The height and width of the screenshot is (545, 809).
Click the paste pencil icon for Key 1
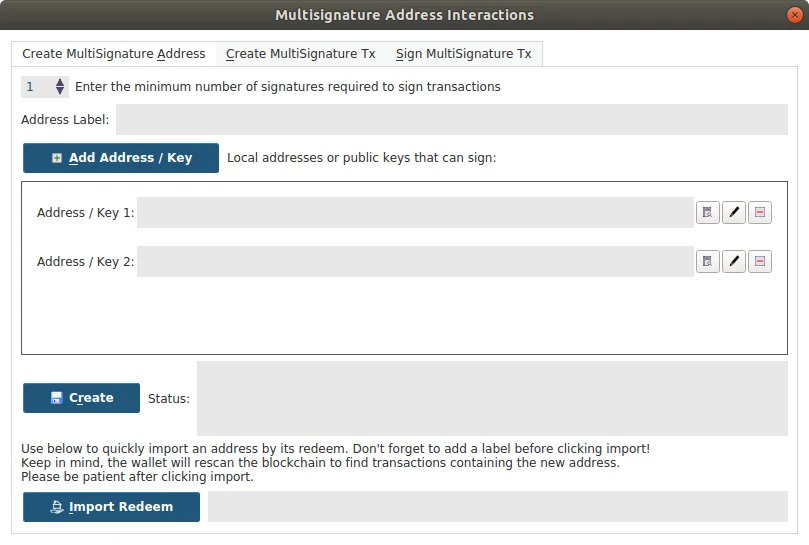coord(734,212)
